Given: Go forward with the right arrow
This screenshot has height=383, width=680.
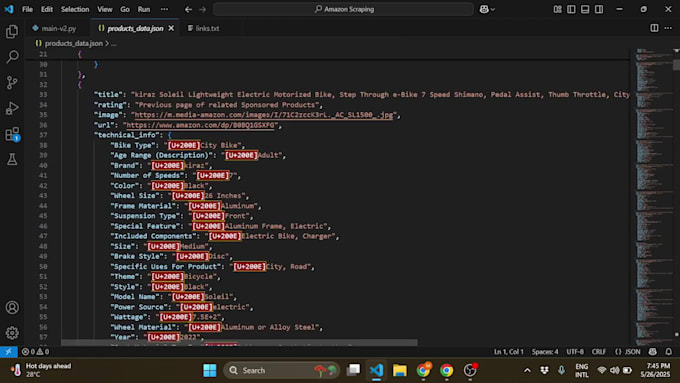Looking at the screenshot, I should 203,9.
